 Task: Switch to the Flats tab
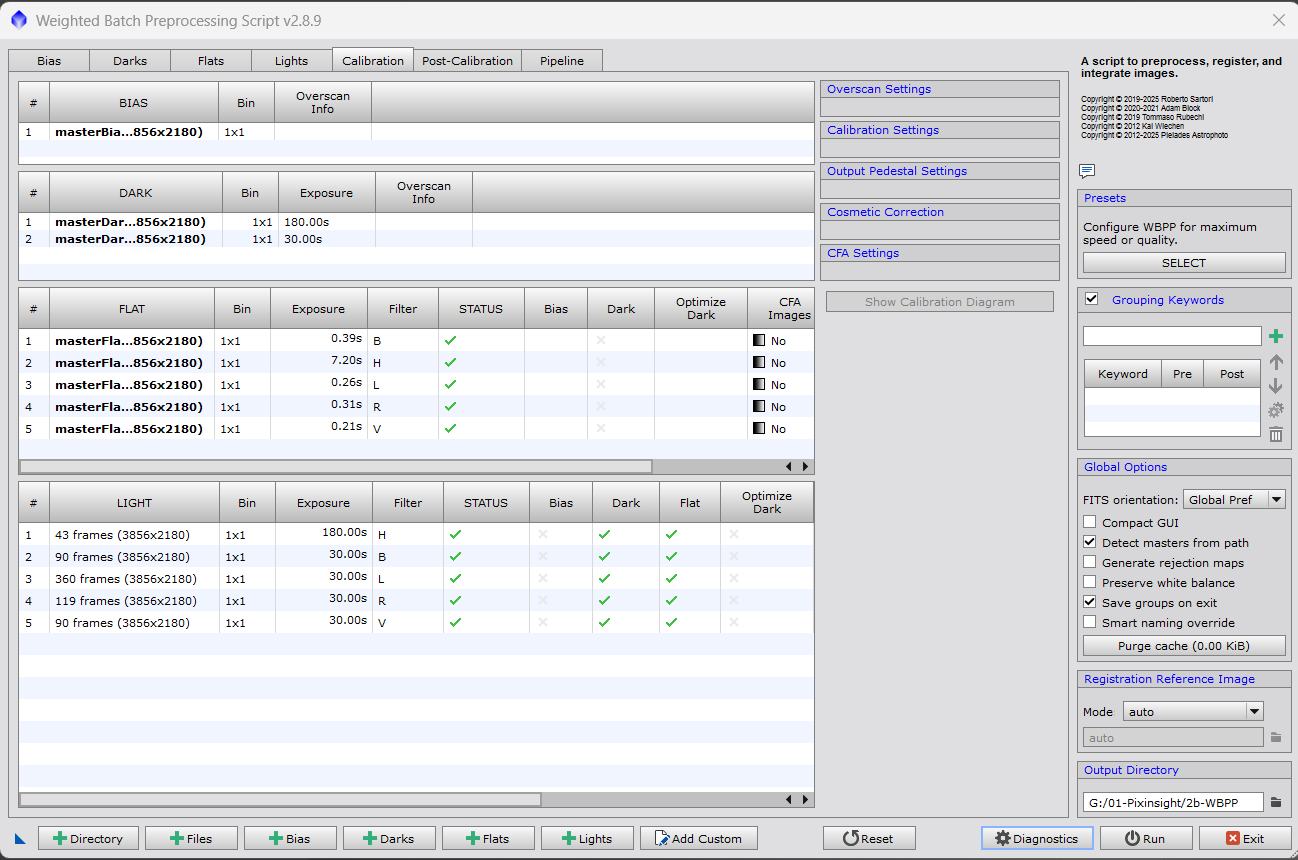point(211,61)
